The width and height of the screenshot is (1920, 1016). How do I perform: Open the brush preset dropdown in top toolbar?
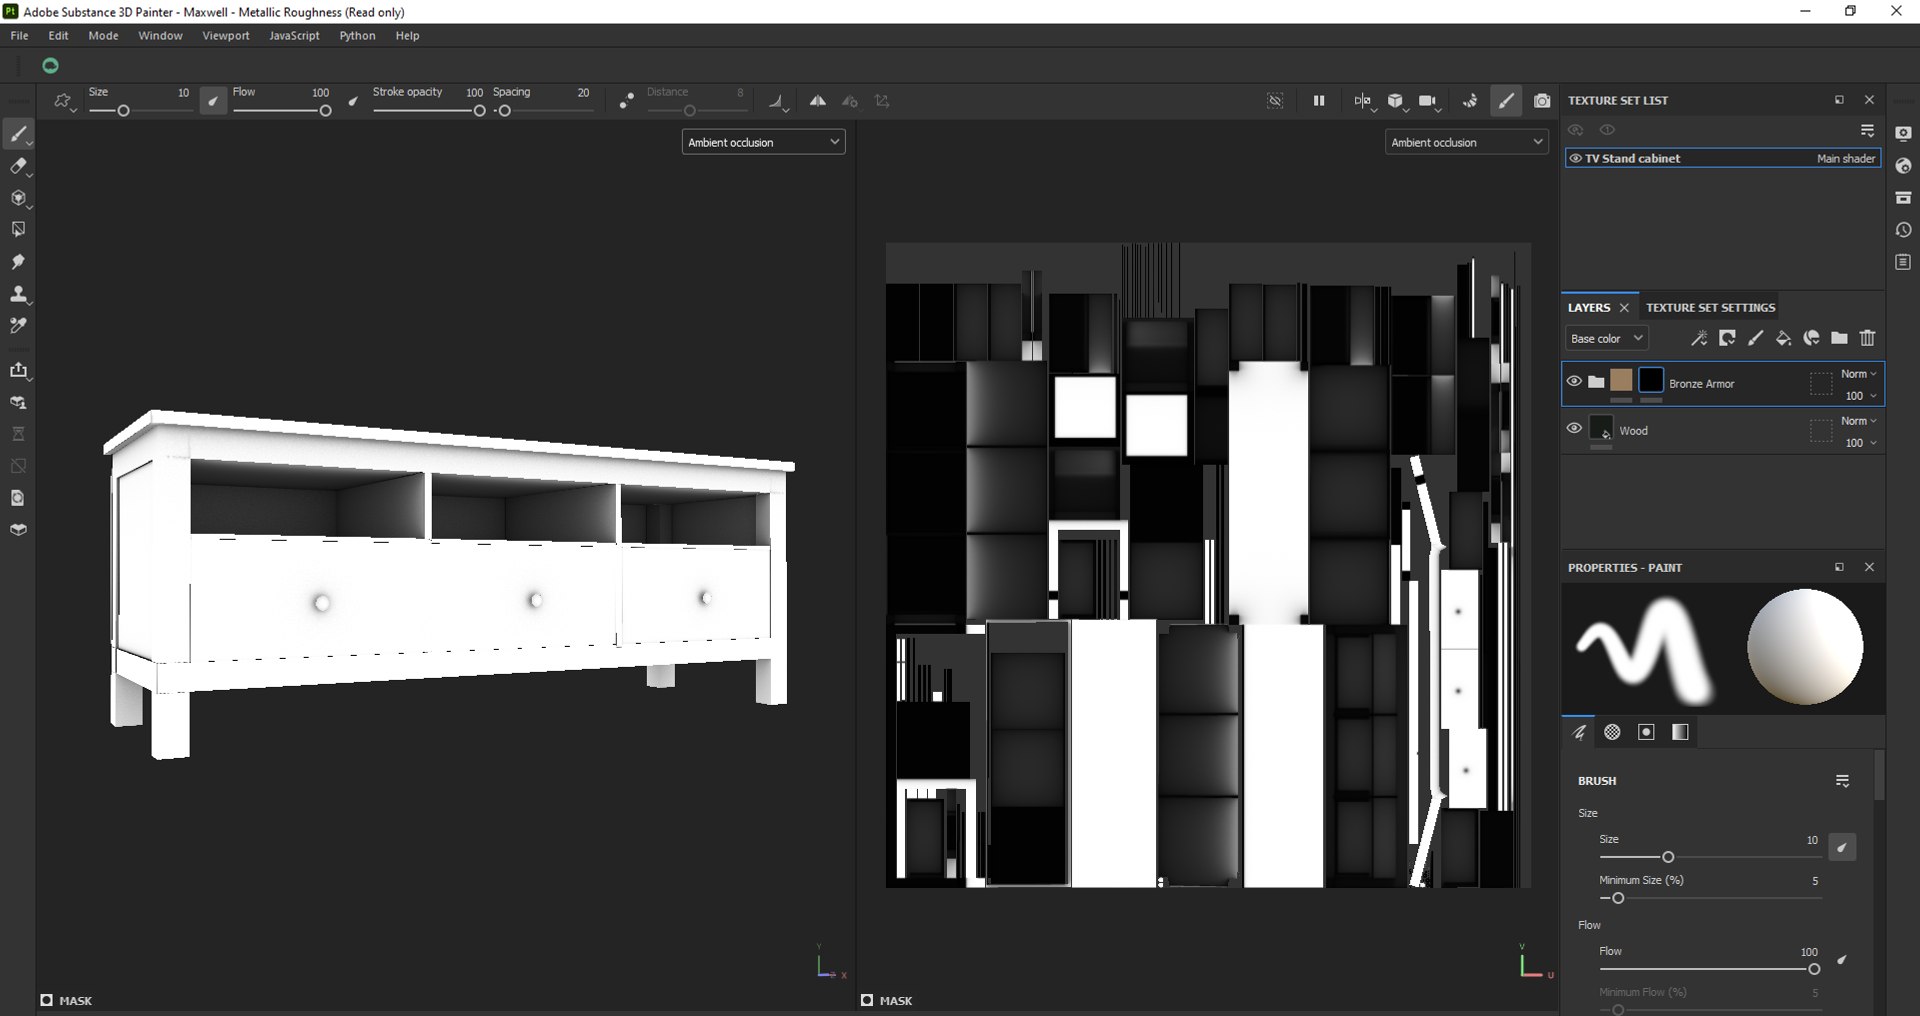tap(63, 101)
